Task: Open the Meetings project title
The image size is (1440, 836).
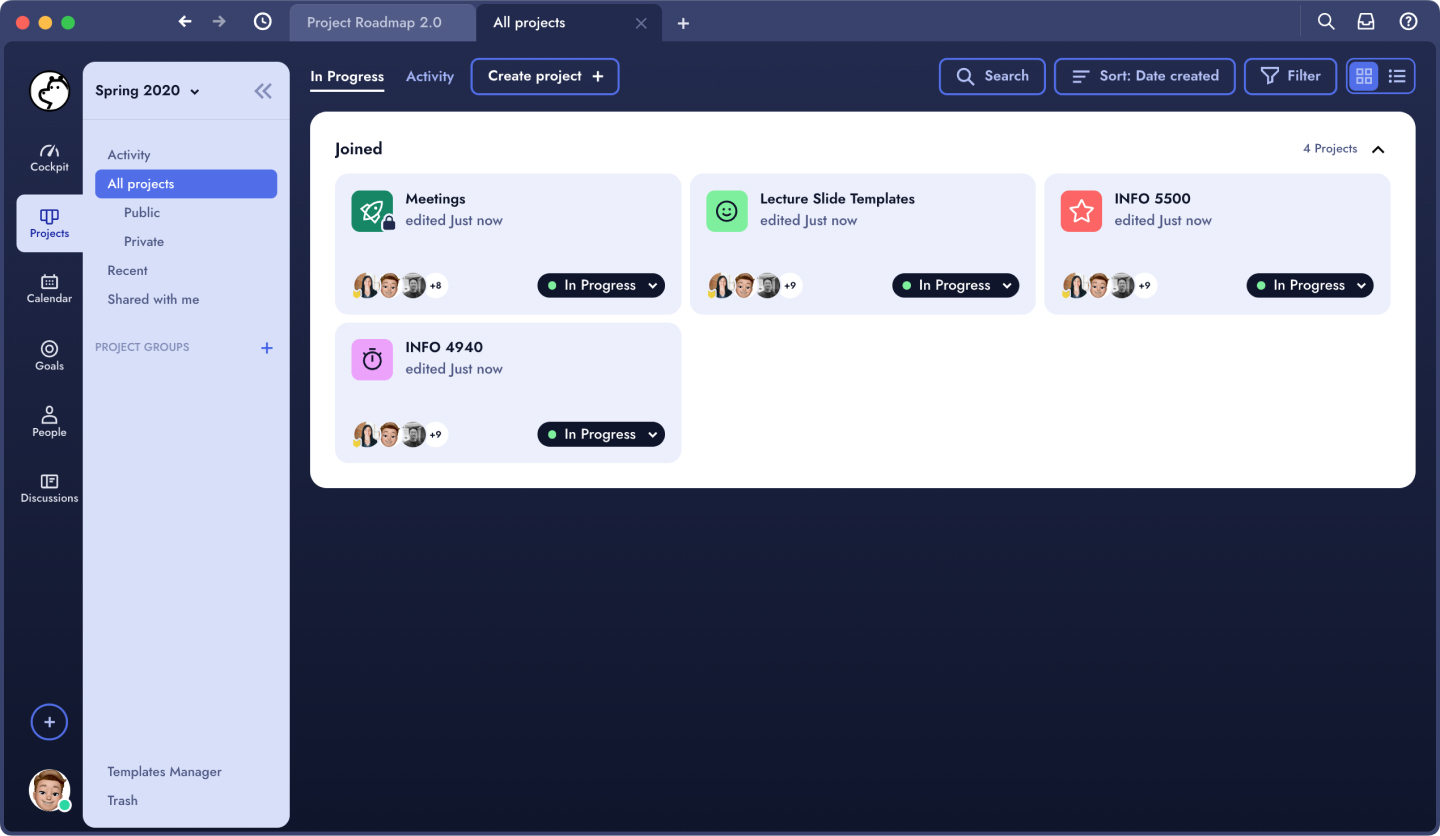Action: pos(435,199)
